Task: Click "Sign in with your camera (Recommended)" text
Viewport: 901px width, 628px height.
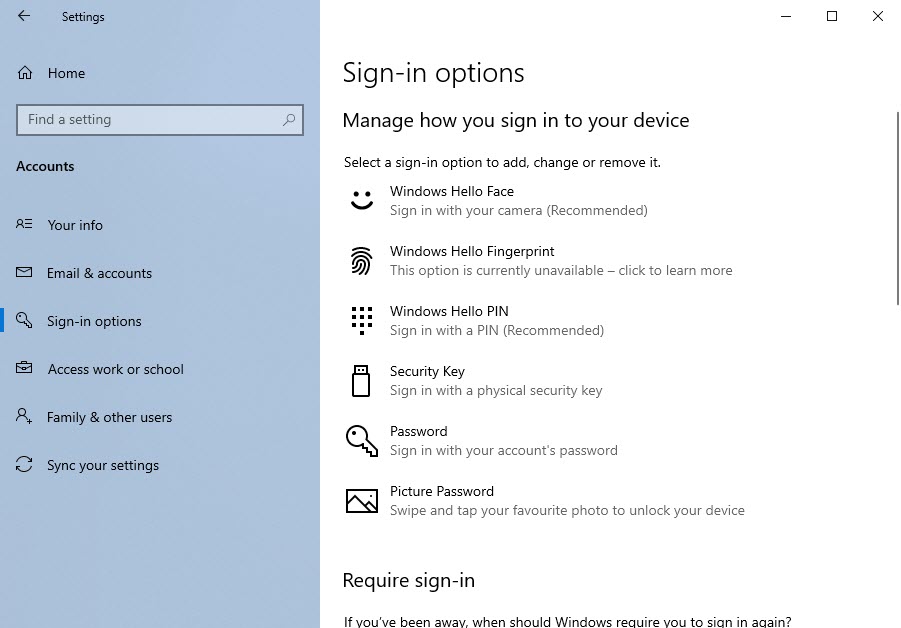Action: tap(519, 210)
